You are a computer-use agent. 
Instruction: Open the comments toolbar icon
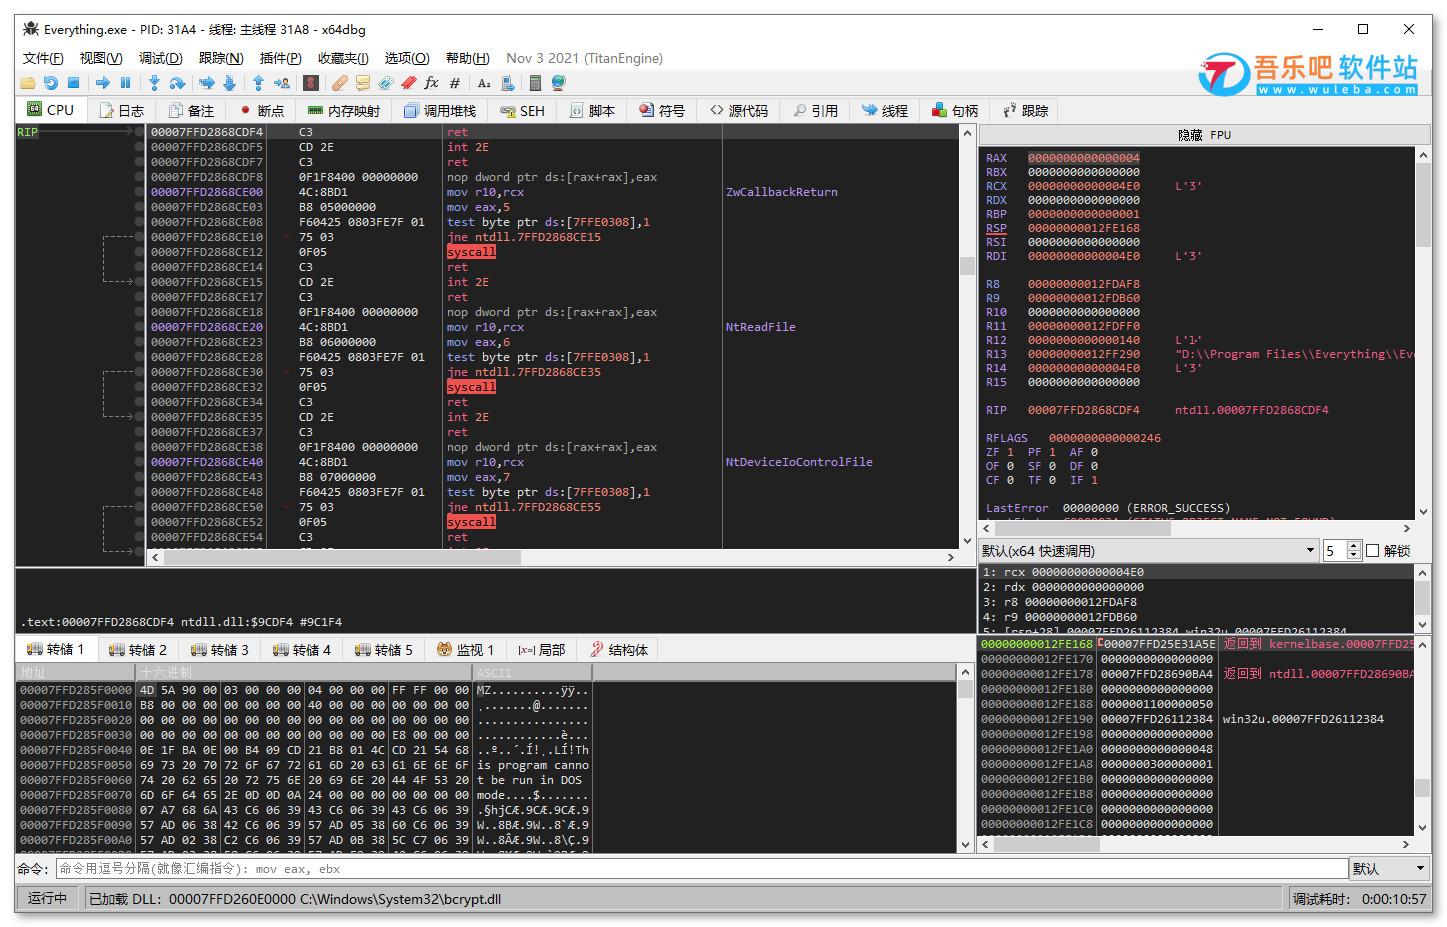pyautogui.click(x=363, y=83)
